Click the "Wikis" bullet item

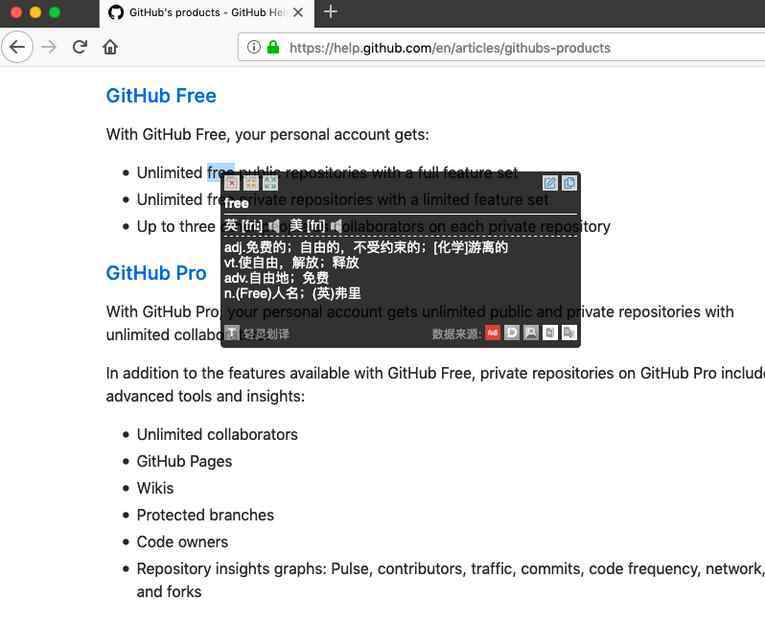(x=155, y=488)
